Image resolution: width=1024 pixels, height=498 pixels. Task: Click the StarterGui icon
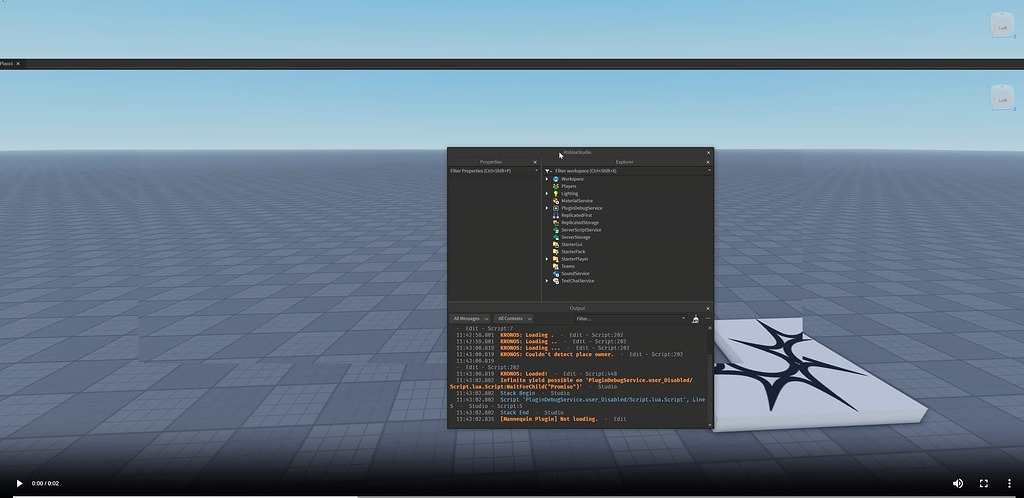point(556,244)
